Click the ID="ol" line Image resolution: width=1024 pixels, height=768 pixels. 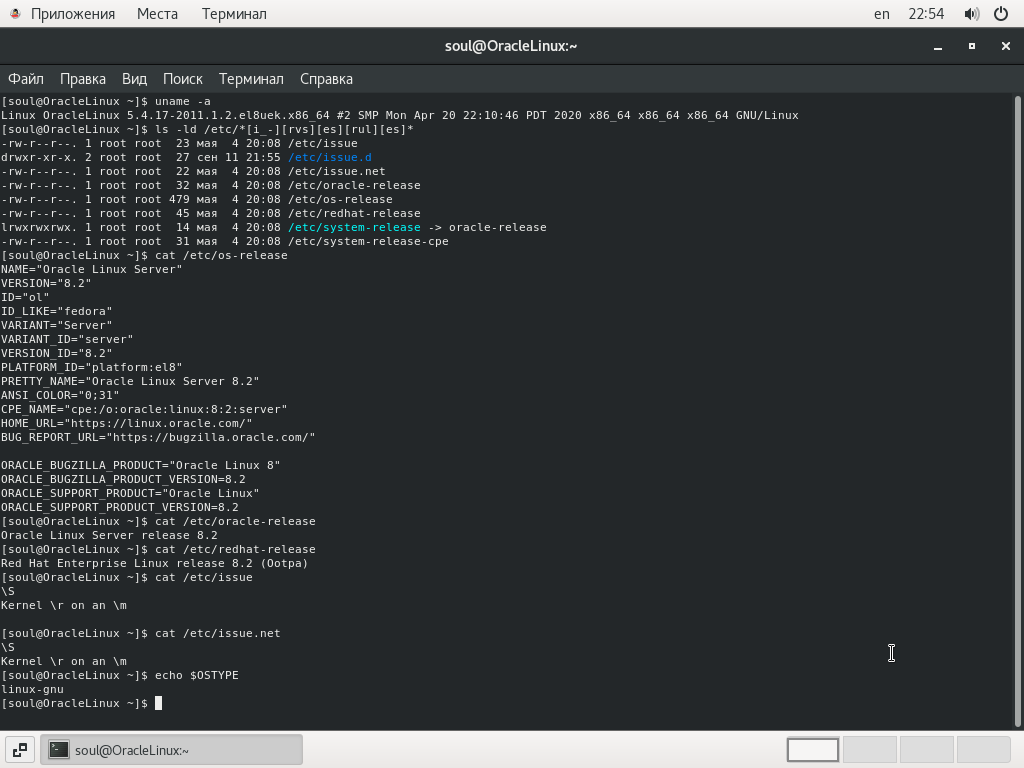pyautogui.click(x=25, y=297)
